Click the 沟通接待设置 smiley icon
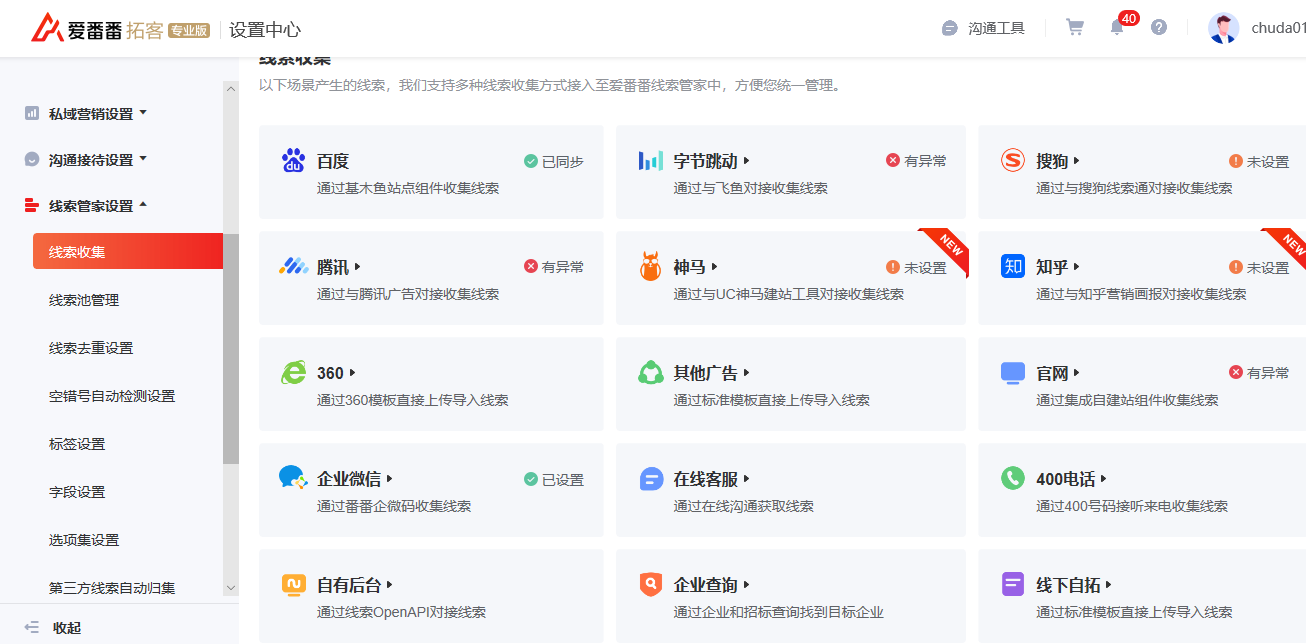Viewport: 1306px width, 644px height. click(x=32, y=159)
